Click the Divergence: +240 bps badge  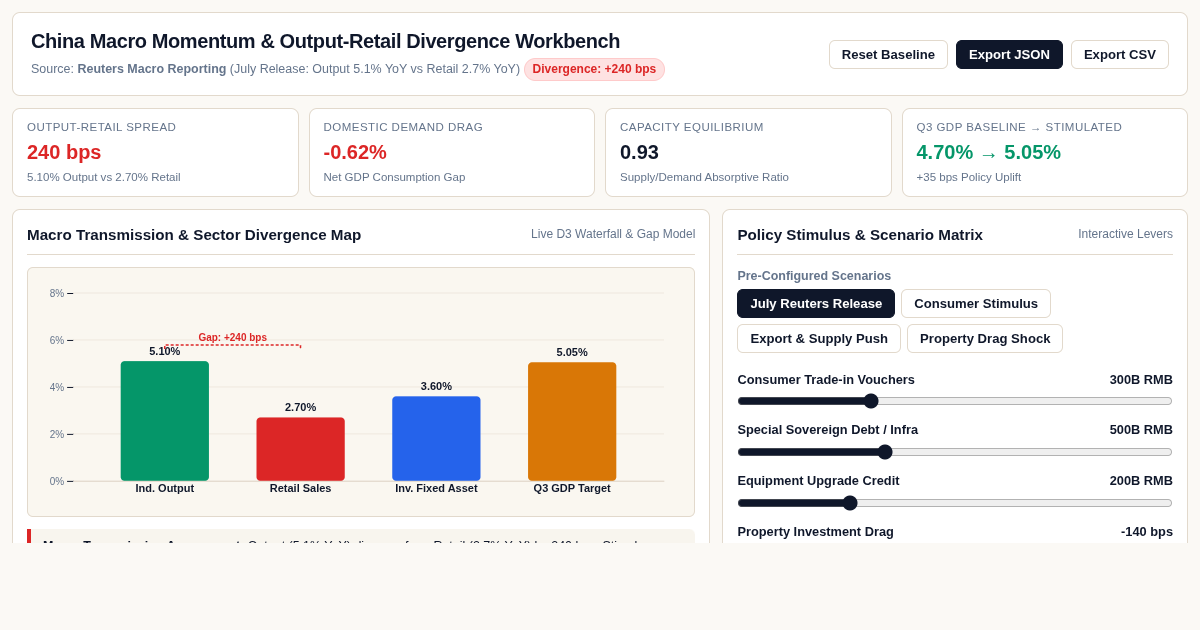coord(594,69)
